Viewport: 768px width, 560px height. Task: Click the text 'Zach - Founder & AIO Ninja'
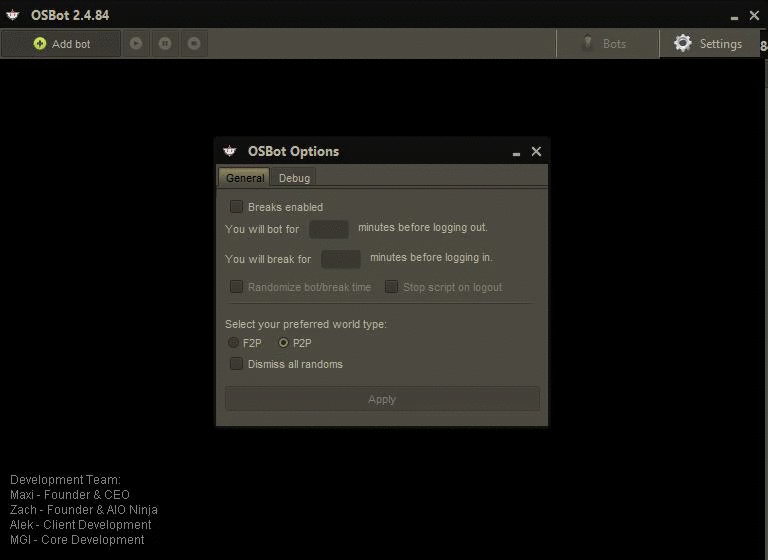84,510
